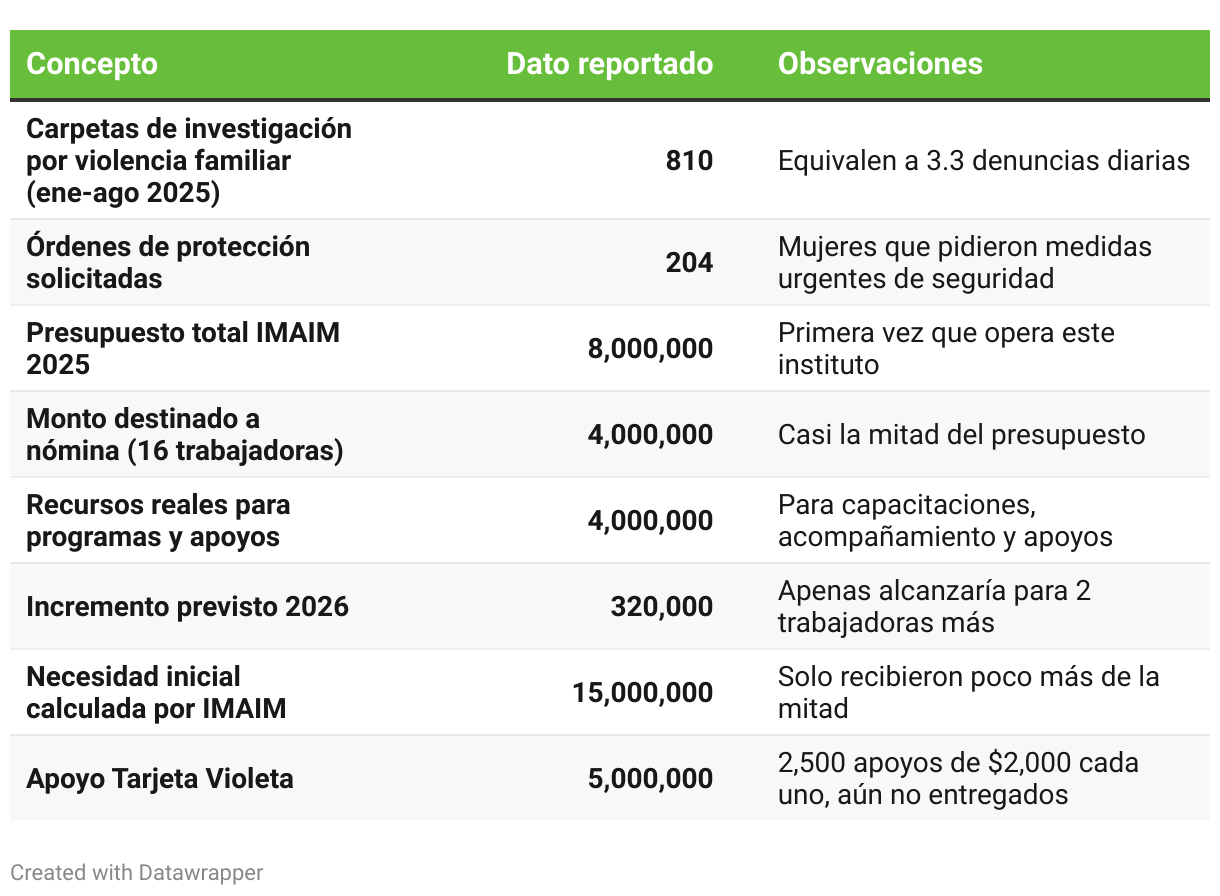Click the "Observaciones" column header

tap(880, 64)
